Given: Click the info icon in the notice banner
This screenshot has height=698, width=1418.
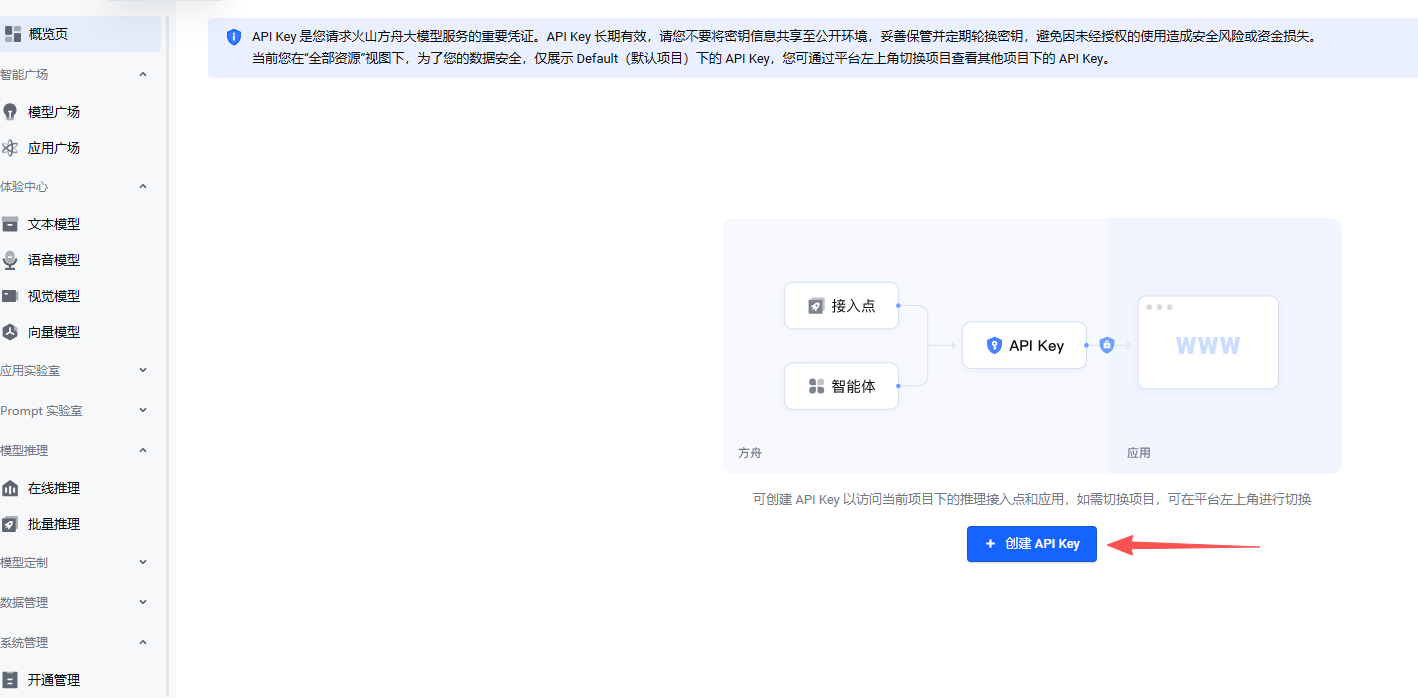Looking at the screenshot, I should click(x=234, y=37).
